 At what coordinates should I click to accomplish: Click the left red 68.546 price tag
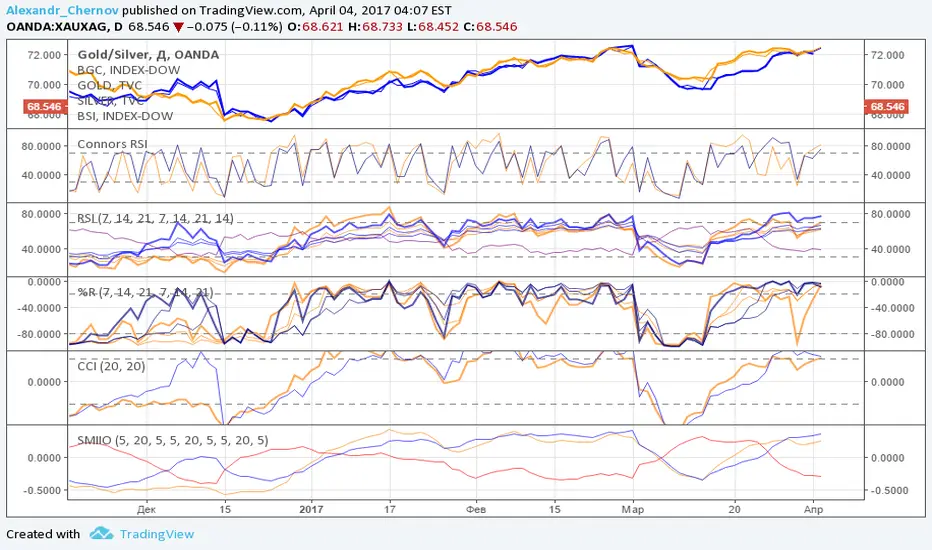[44, 107]
